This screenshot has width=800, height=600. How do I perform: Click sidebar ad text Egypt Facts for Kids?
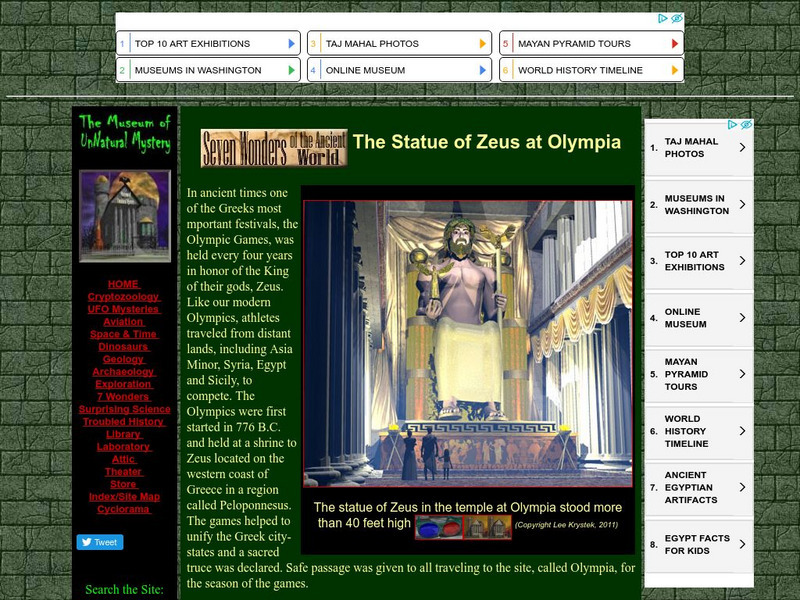coord(696,544)
